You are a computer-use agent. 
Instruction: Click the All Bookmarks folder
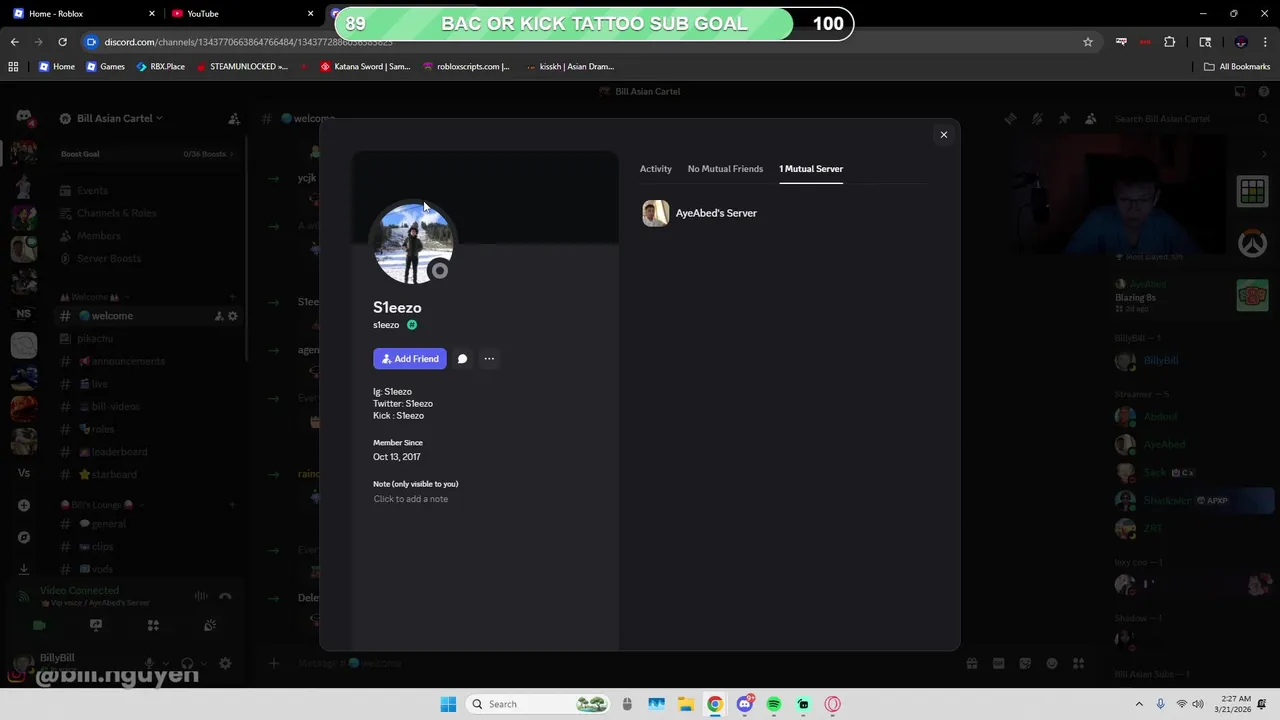pyautogui.click(x=1237, y=67)
